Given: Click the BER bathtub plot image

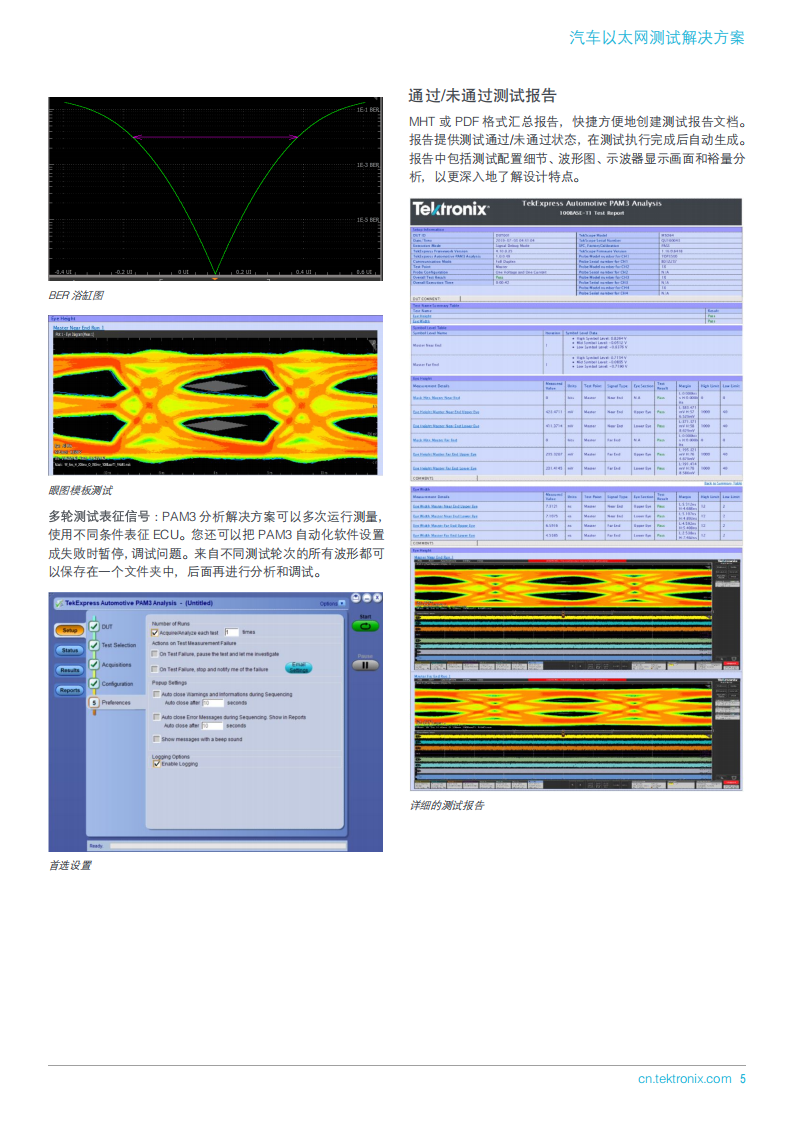Looking at the screenshot, I should click(x=216, y=189).
